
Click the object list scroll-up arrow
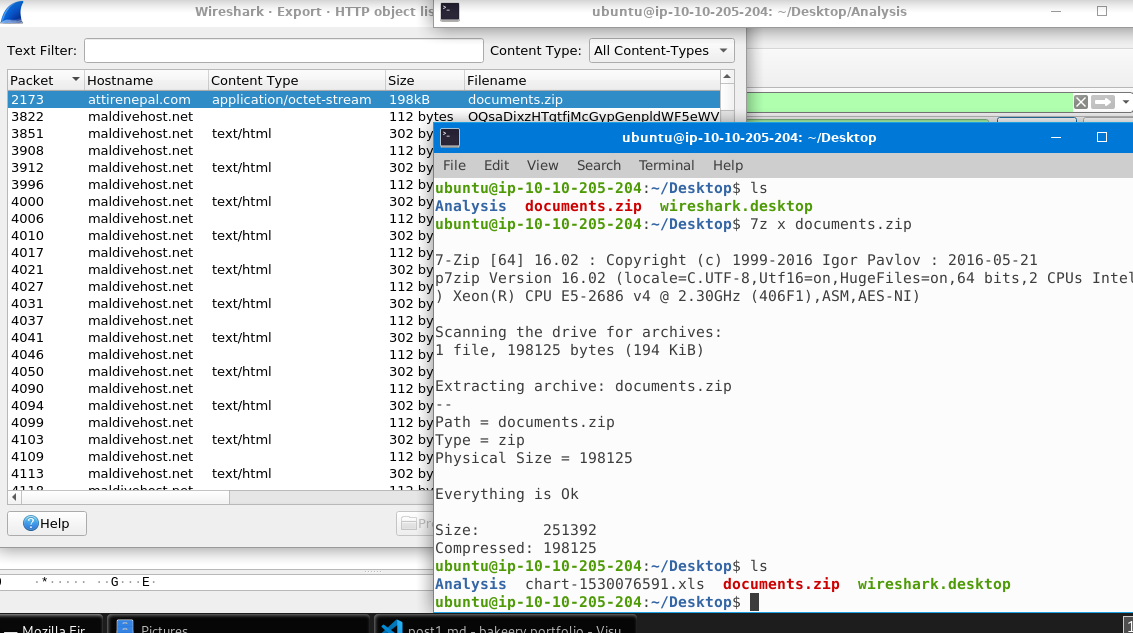(x=728, y=77)
